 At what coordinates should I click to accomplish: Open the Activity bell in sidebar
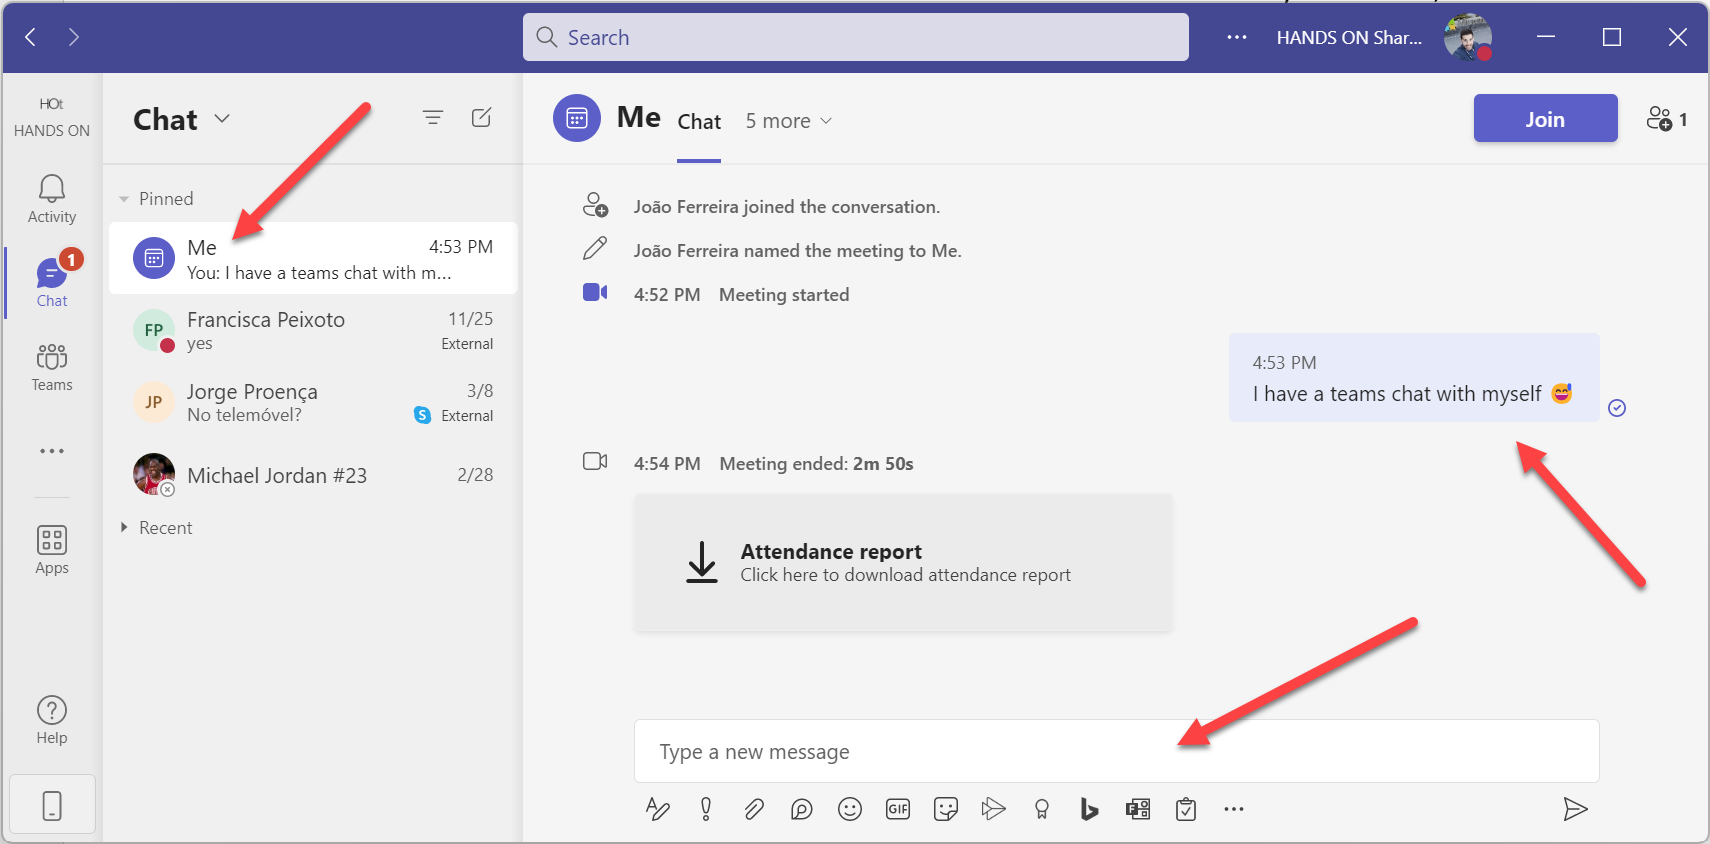pos(52,199)
